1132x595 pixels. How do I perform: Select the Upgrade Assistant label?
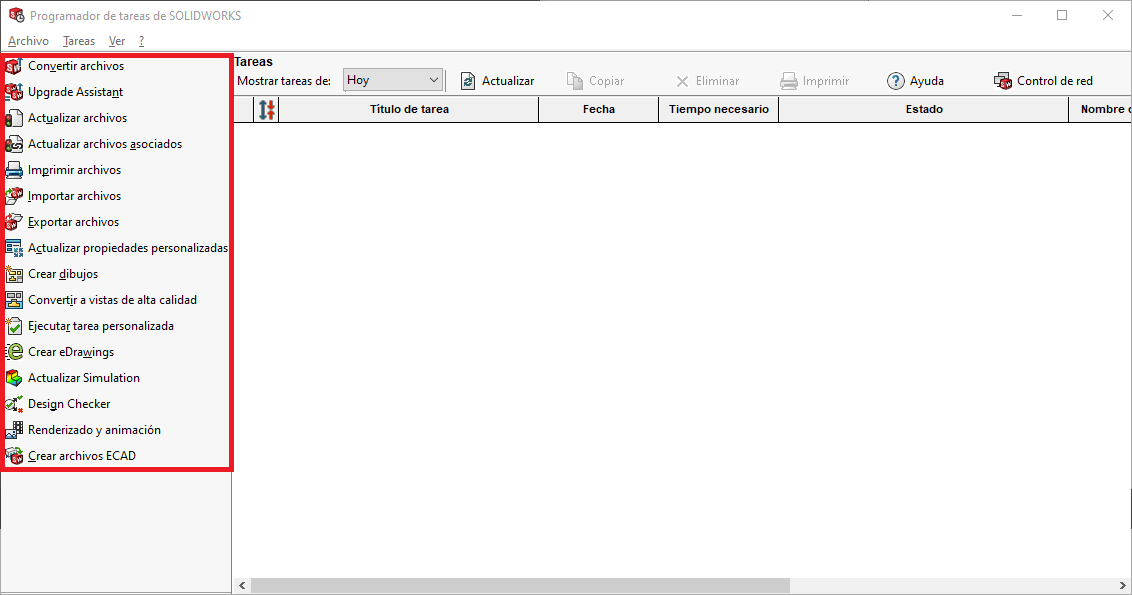tap(75, 92)
